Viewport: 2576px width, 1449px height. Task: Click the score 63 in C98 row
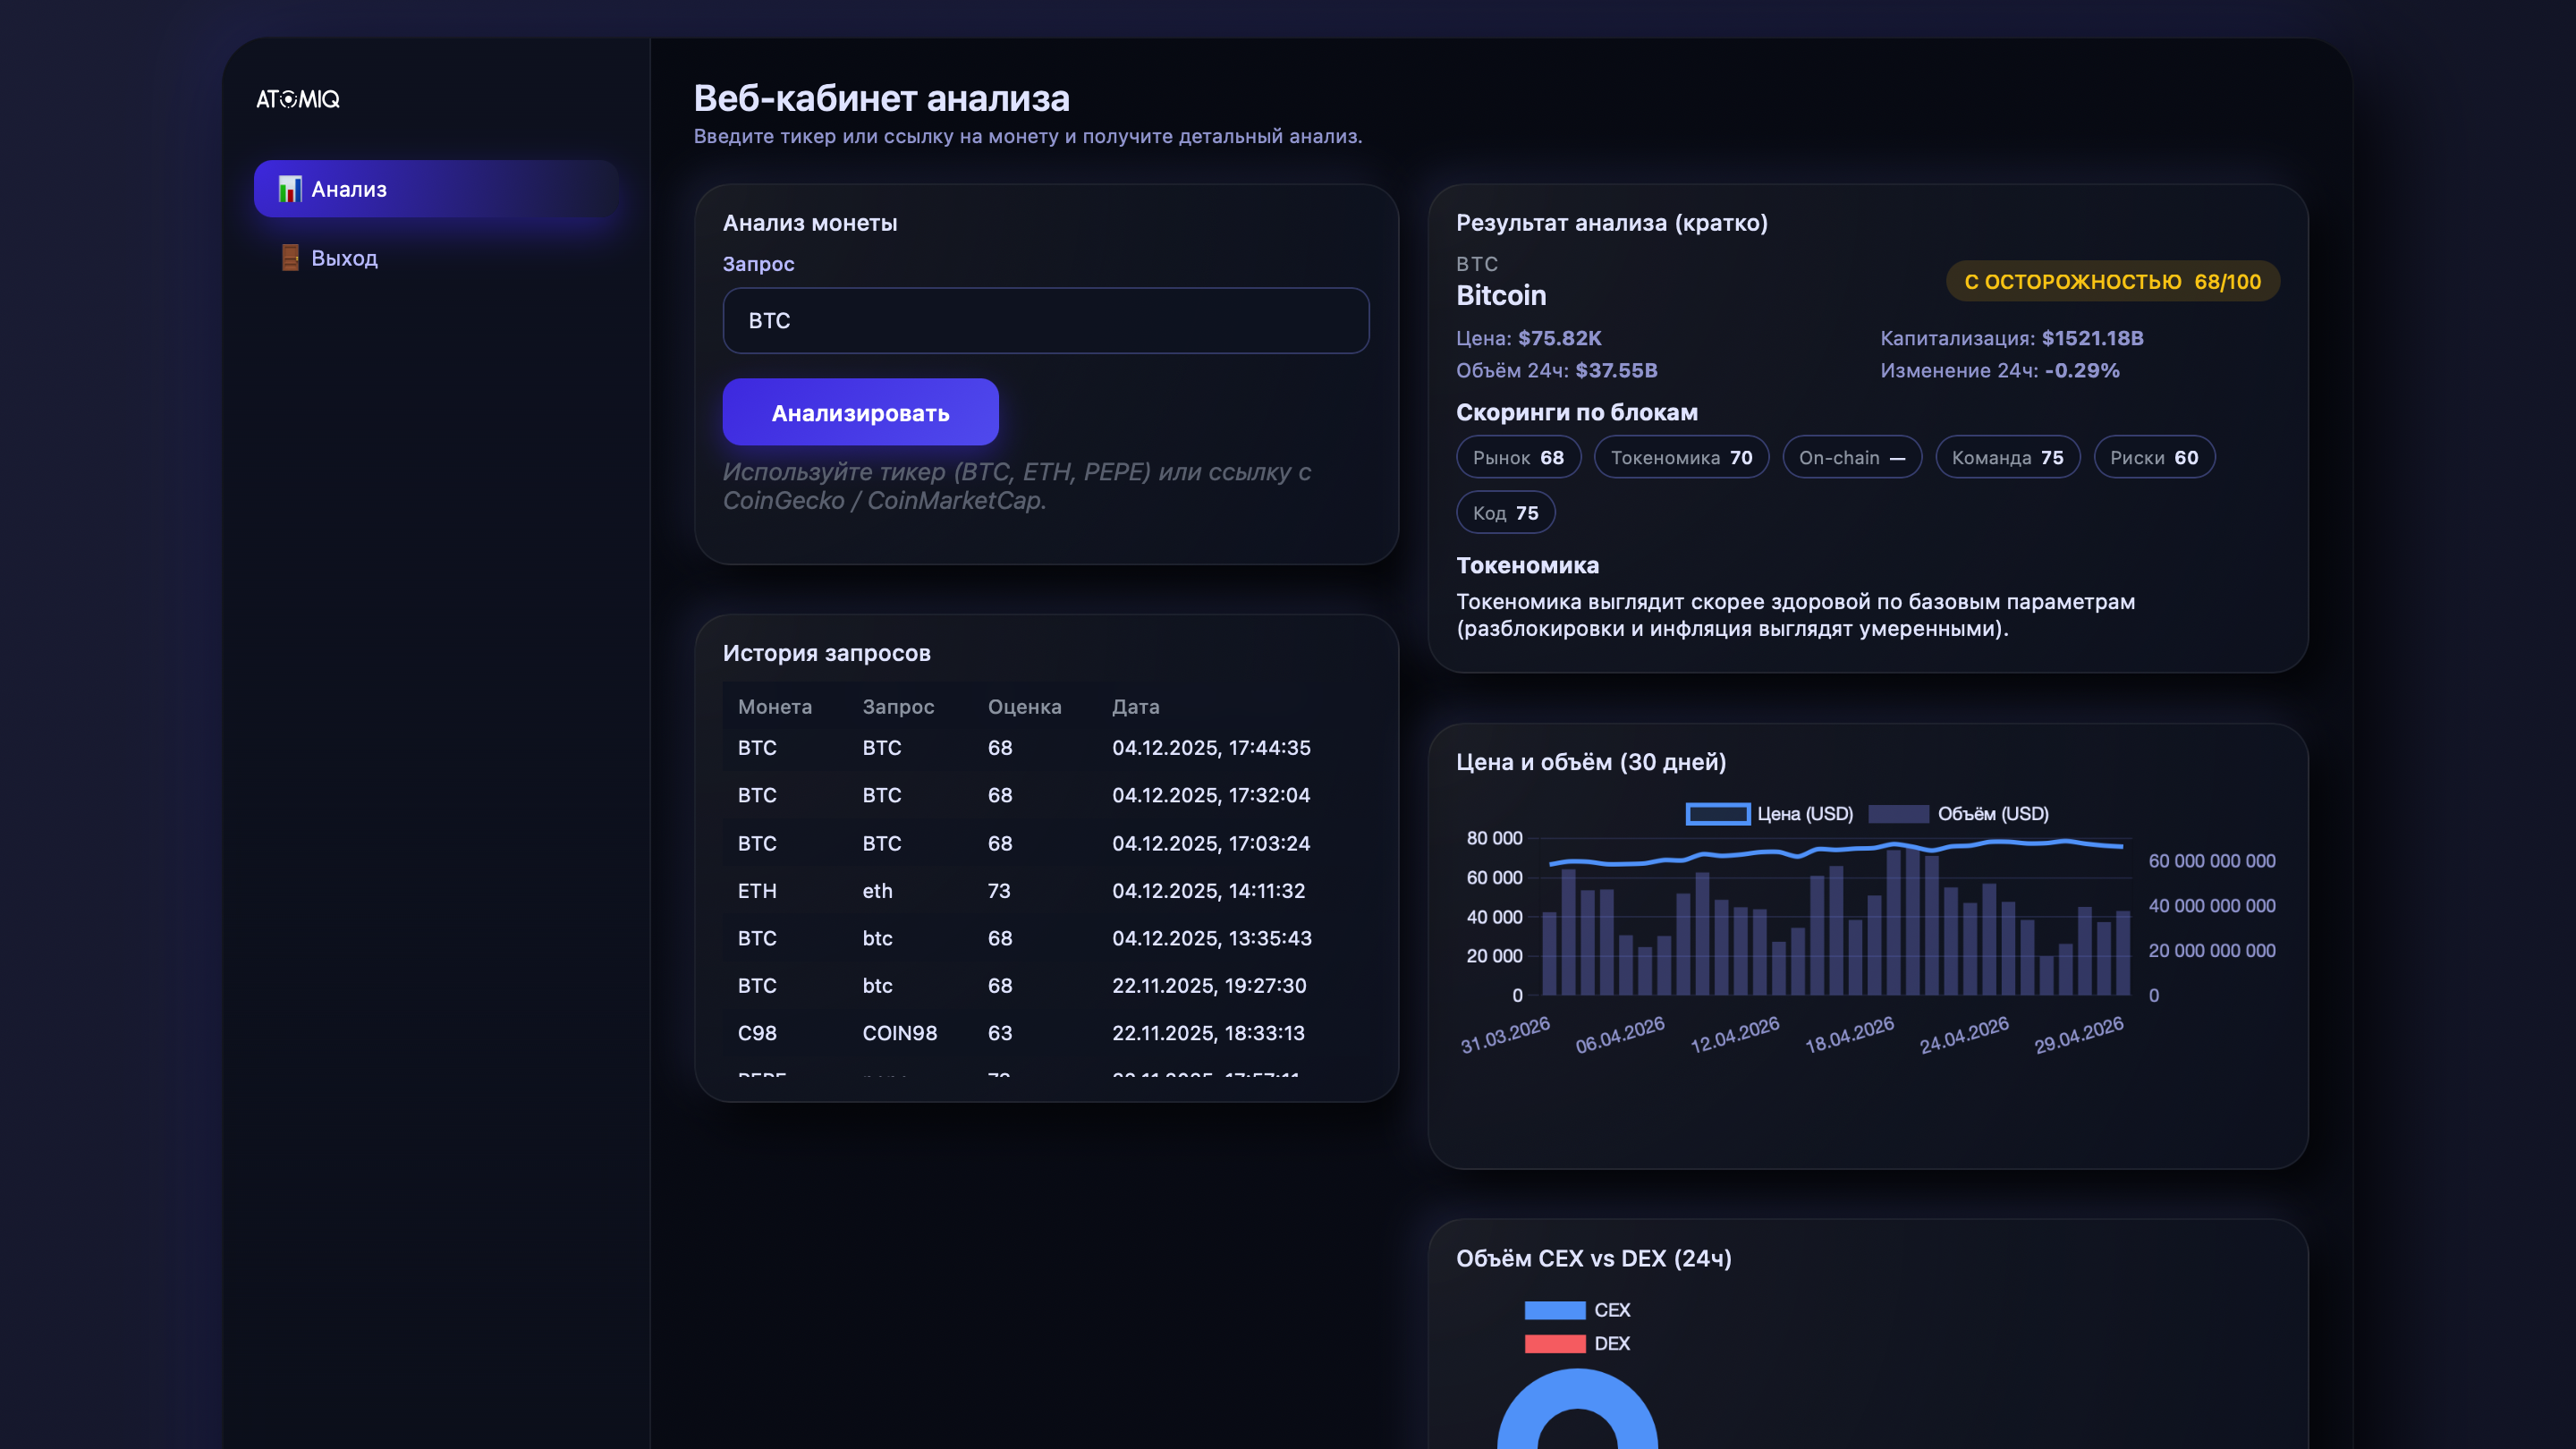click(x=999, y=1033)
